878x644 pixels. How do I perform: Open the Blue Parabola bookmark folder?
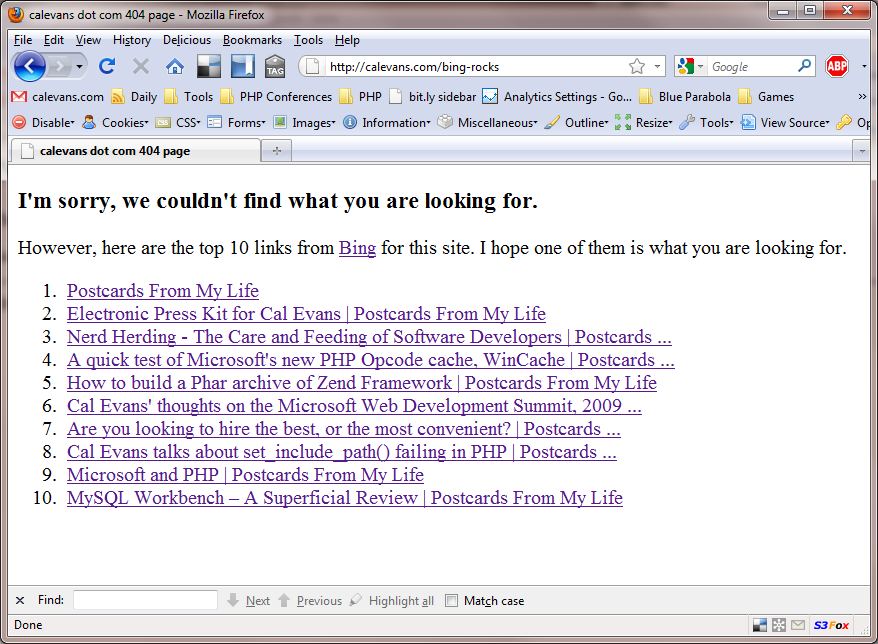pyautogui.click(x=685, y=97)
